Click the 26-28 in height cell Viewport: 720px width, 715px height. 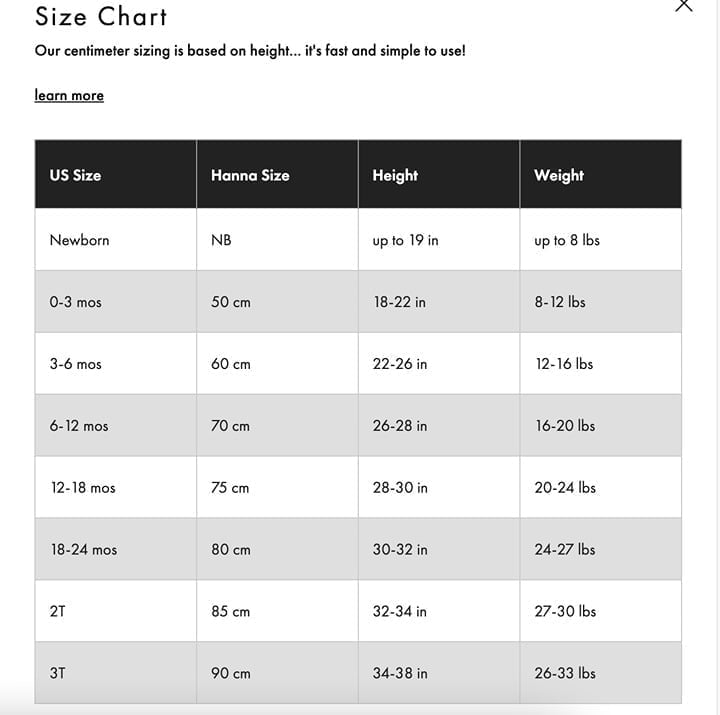(439, 426)
